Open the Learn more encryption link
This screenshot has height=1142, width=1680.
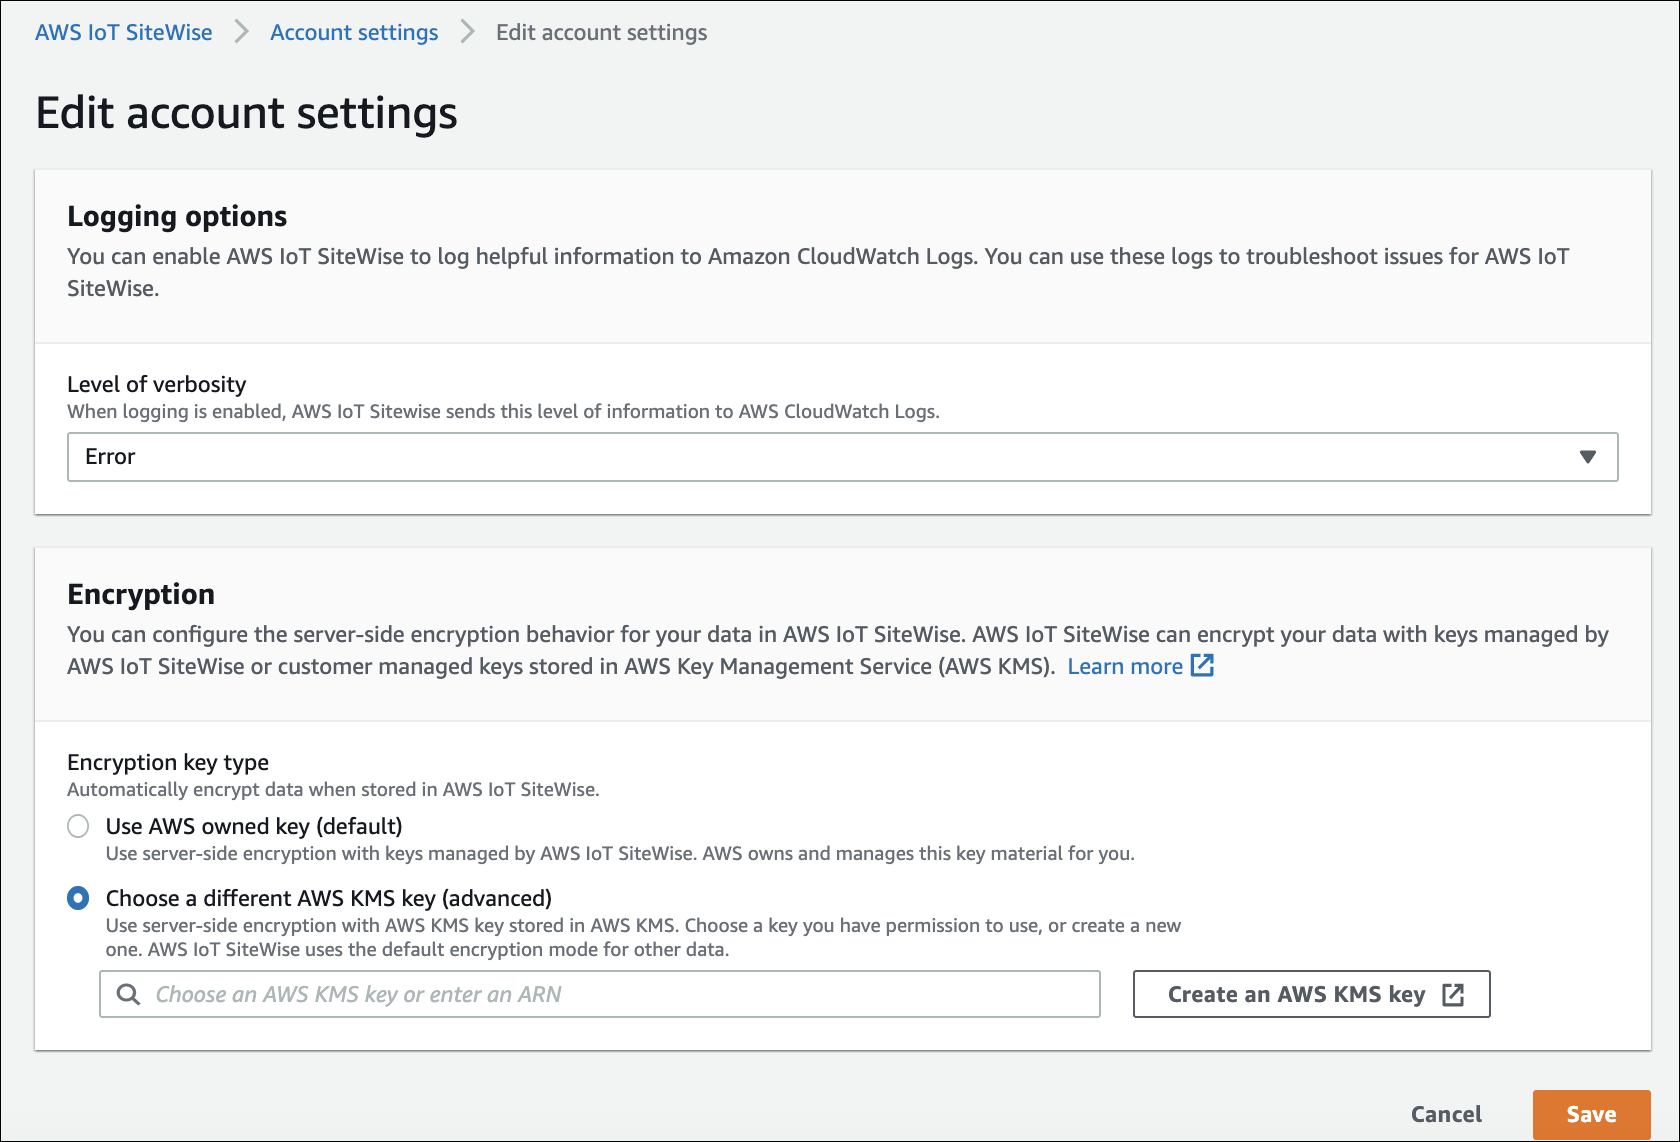coord(1125,667)
